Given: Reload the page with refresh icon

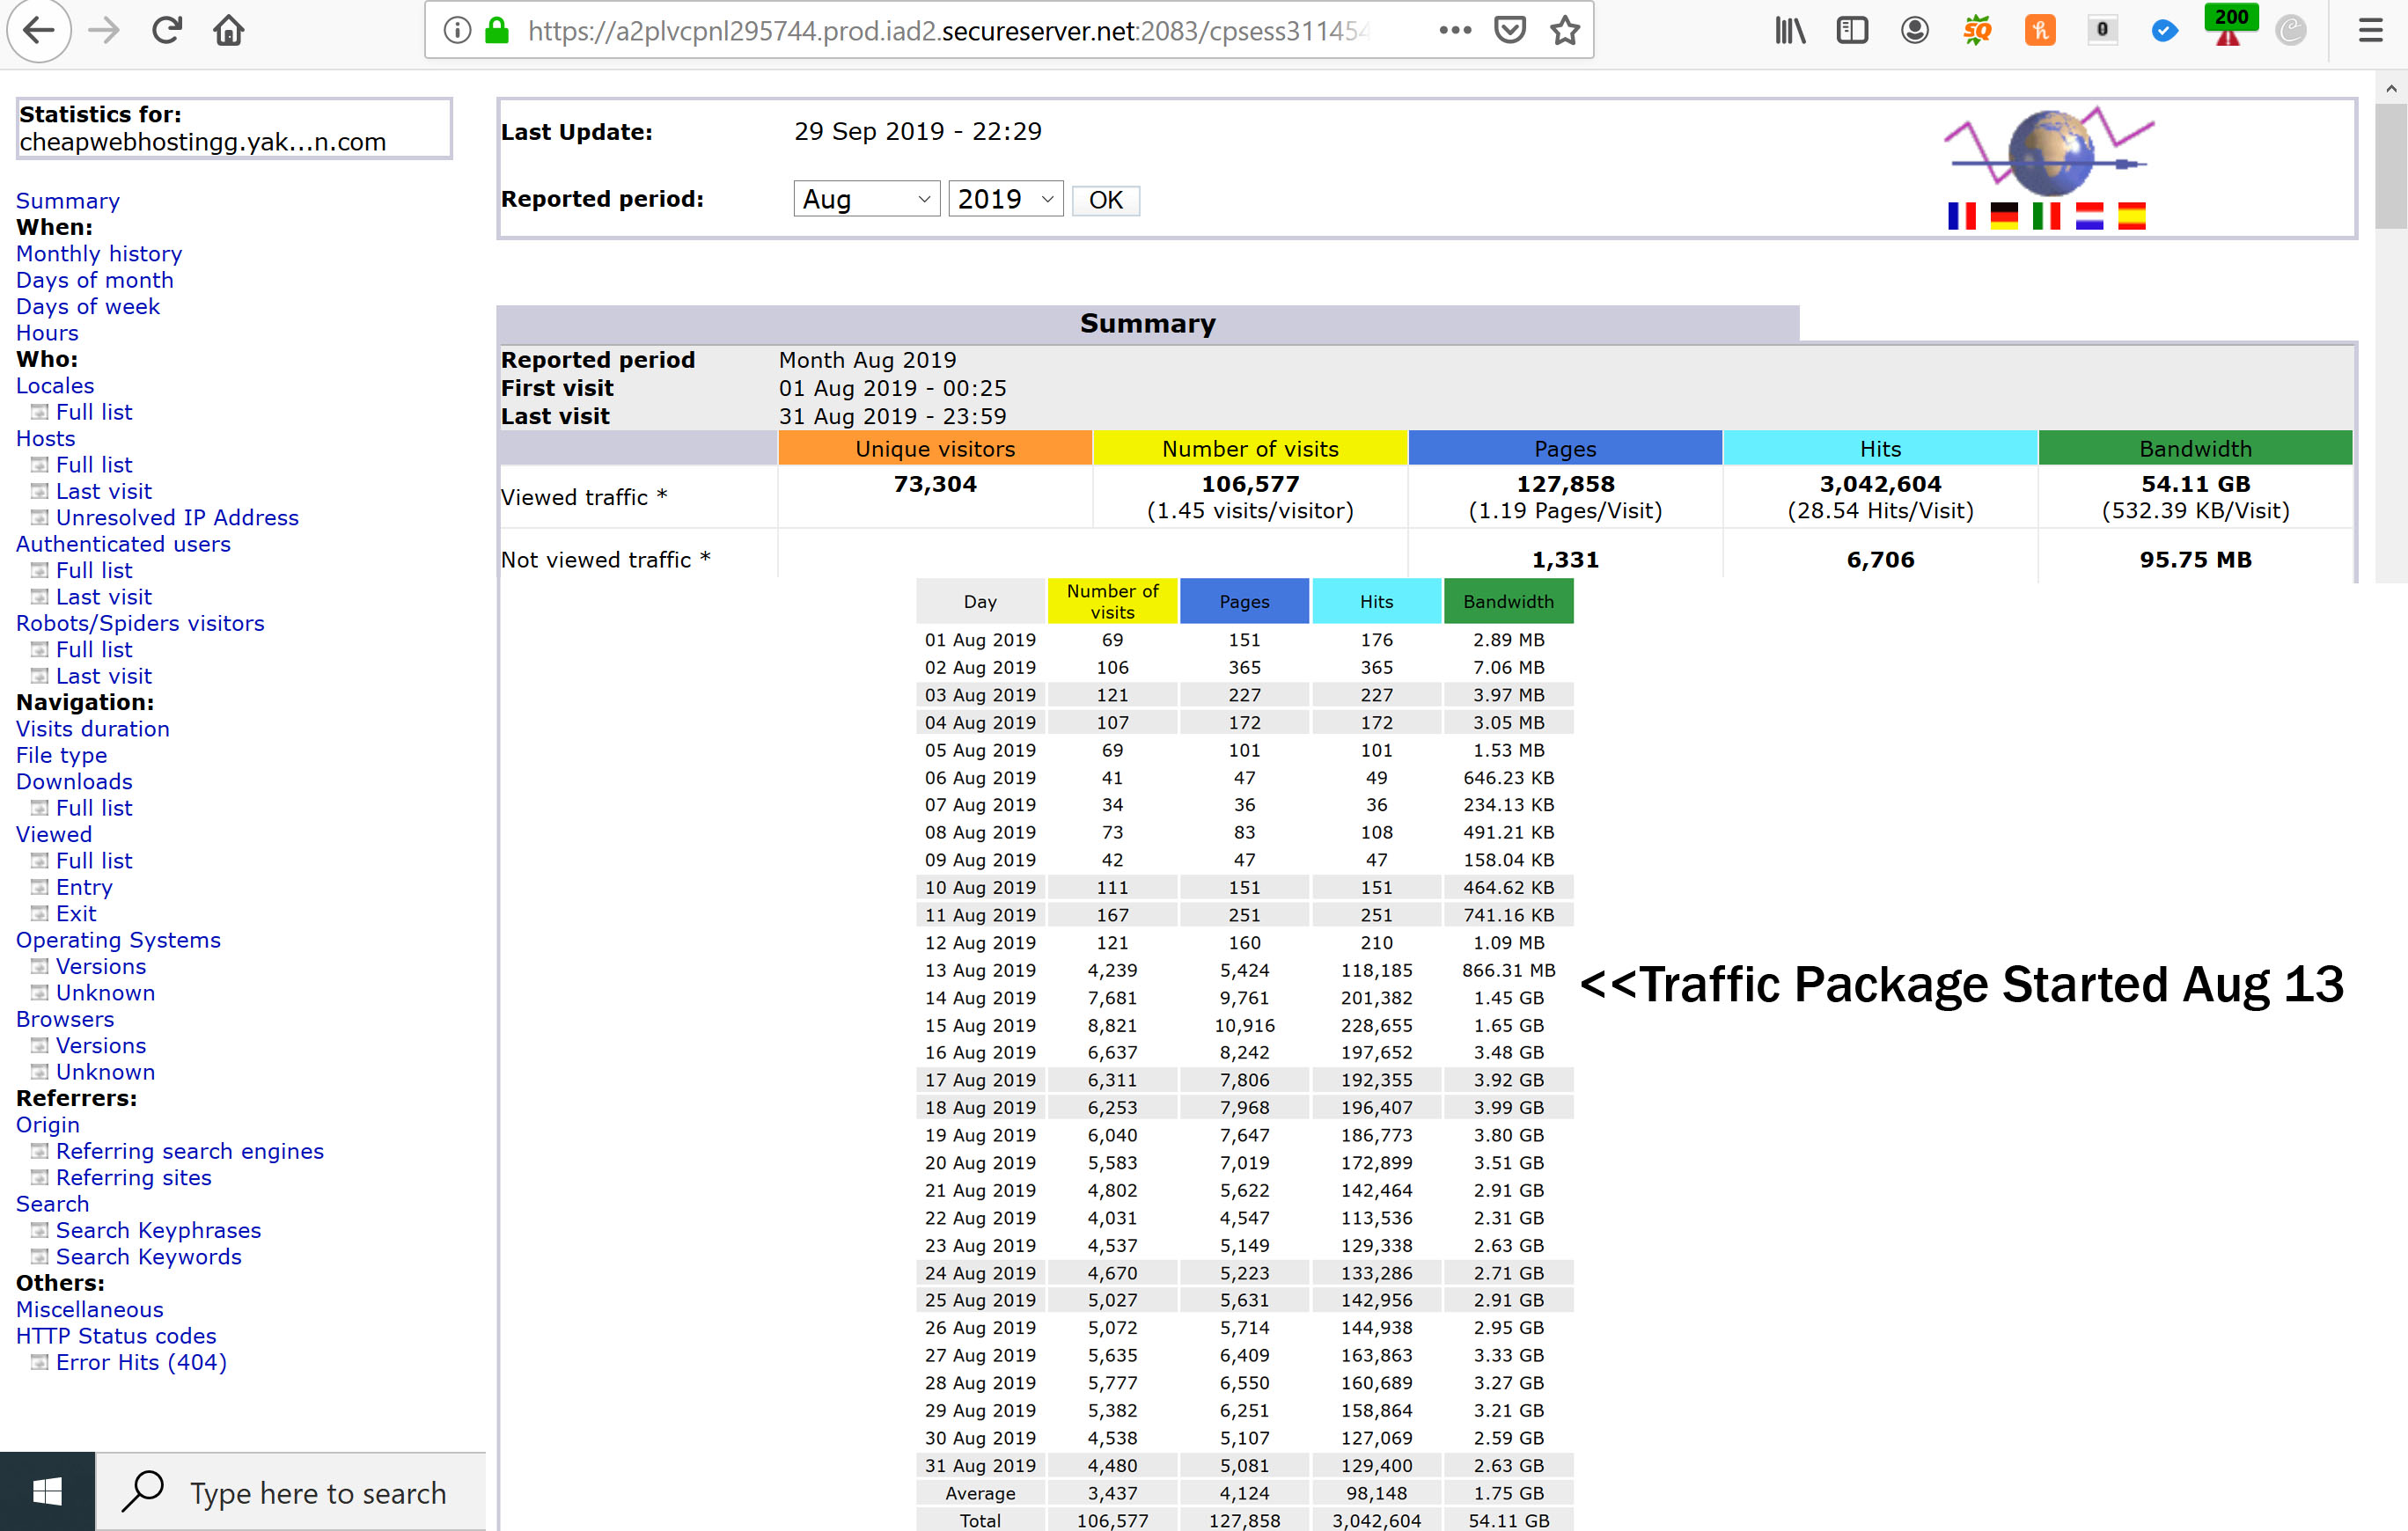Looking at the screenshot, I should pyautogui.click(x=167, y=30).
